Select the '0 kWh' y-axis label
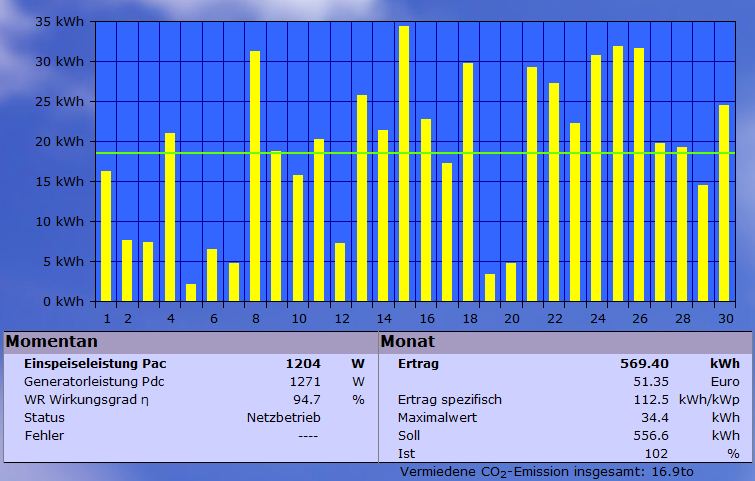This screenshot has height=481, width=755. (63, 301)
